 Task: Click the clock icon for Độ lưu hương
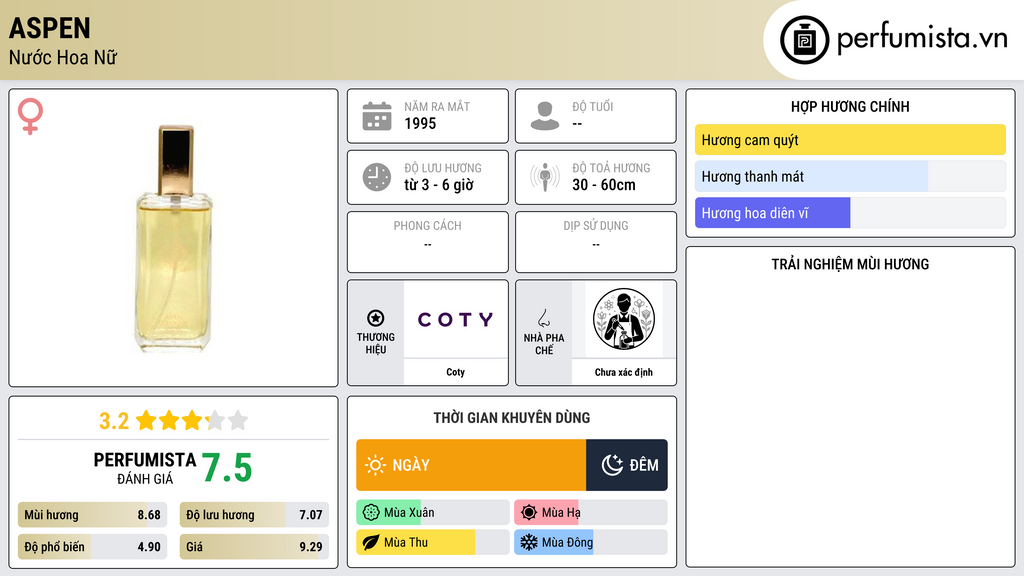click(x=377, y=177)
